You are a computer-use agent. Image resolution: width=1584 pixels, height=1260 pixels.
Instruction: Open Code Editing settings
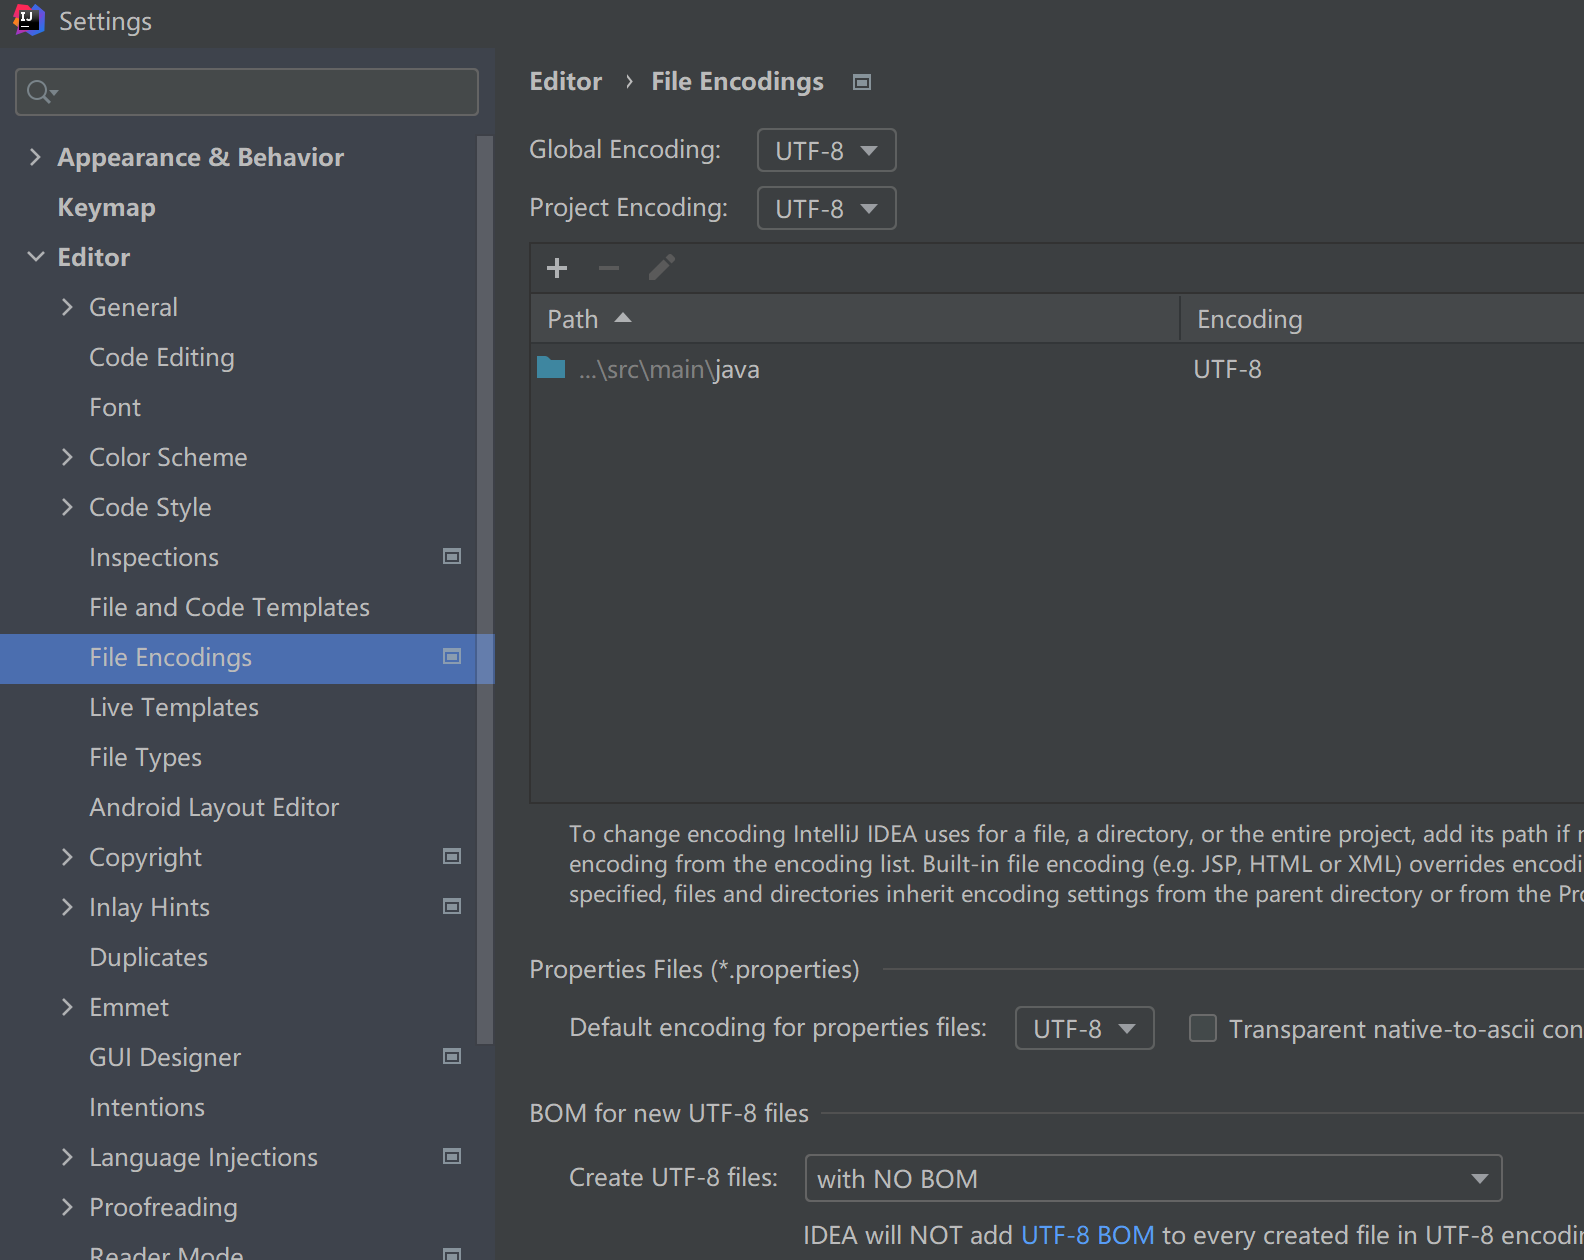click(162, 357)
